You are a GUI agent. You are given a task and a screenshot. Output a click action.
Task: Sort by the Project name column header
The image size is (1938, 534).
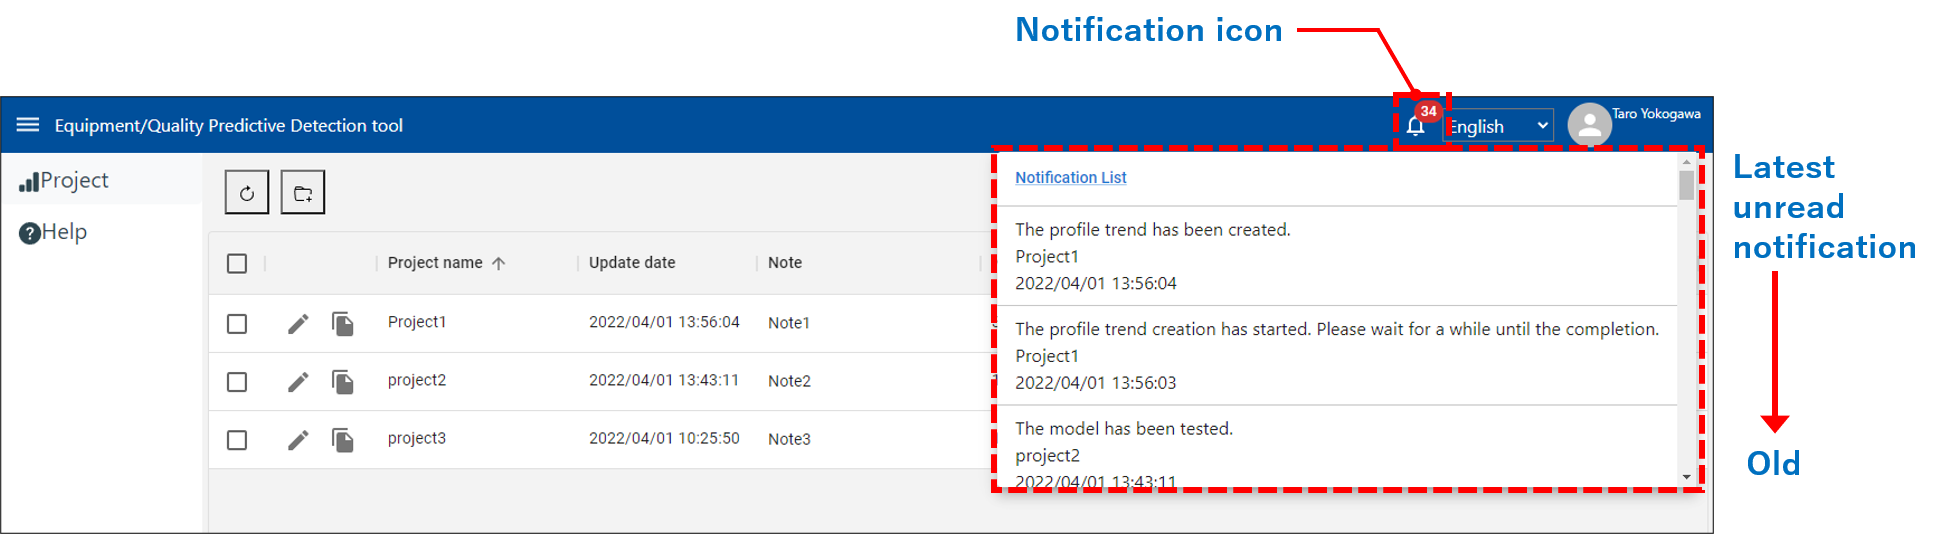[435, 262]
